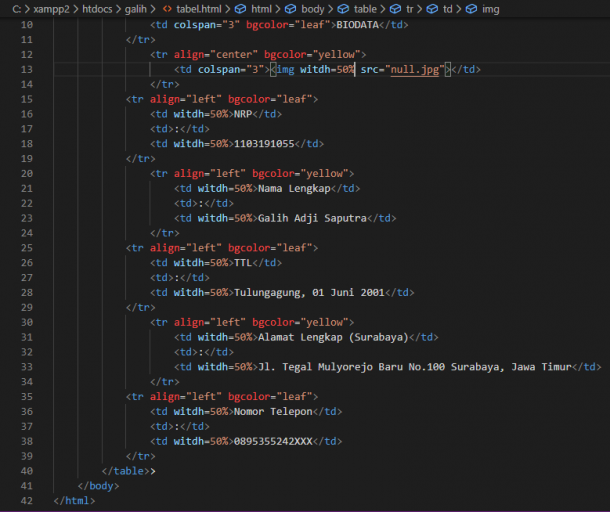The image size is (610, 512).
Task: Click bgcolor="leaf" on line 35
Action: click(x=270, y=397)
